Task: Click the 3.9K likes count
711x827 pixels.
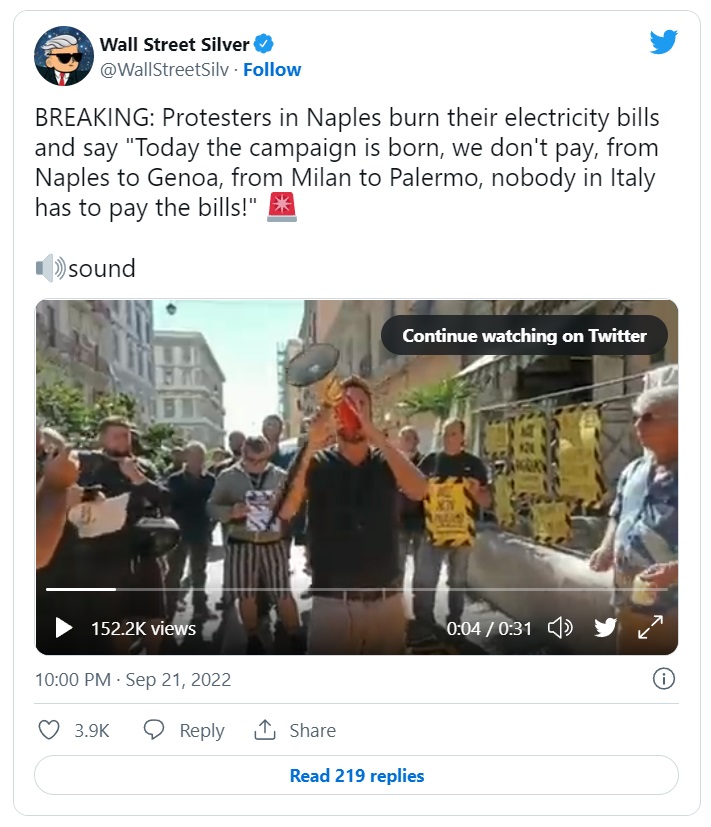Action: (92, 731)
